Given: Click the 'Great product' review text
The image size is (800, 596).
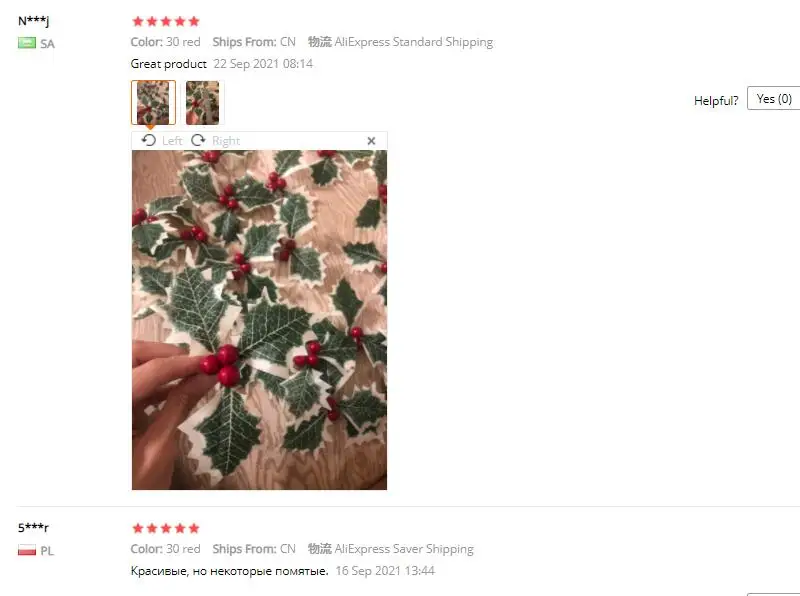Looking at the screenshot, I should point(169,64).
